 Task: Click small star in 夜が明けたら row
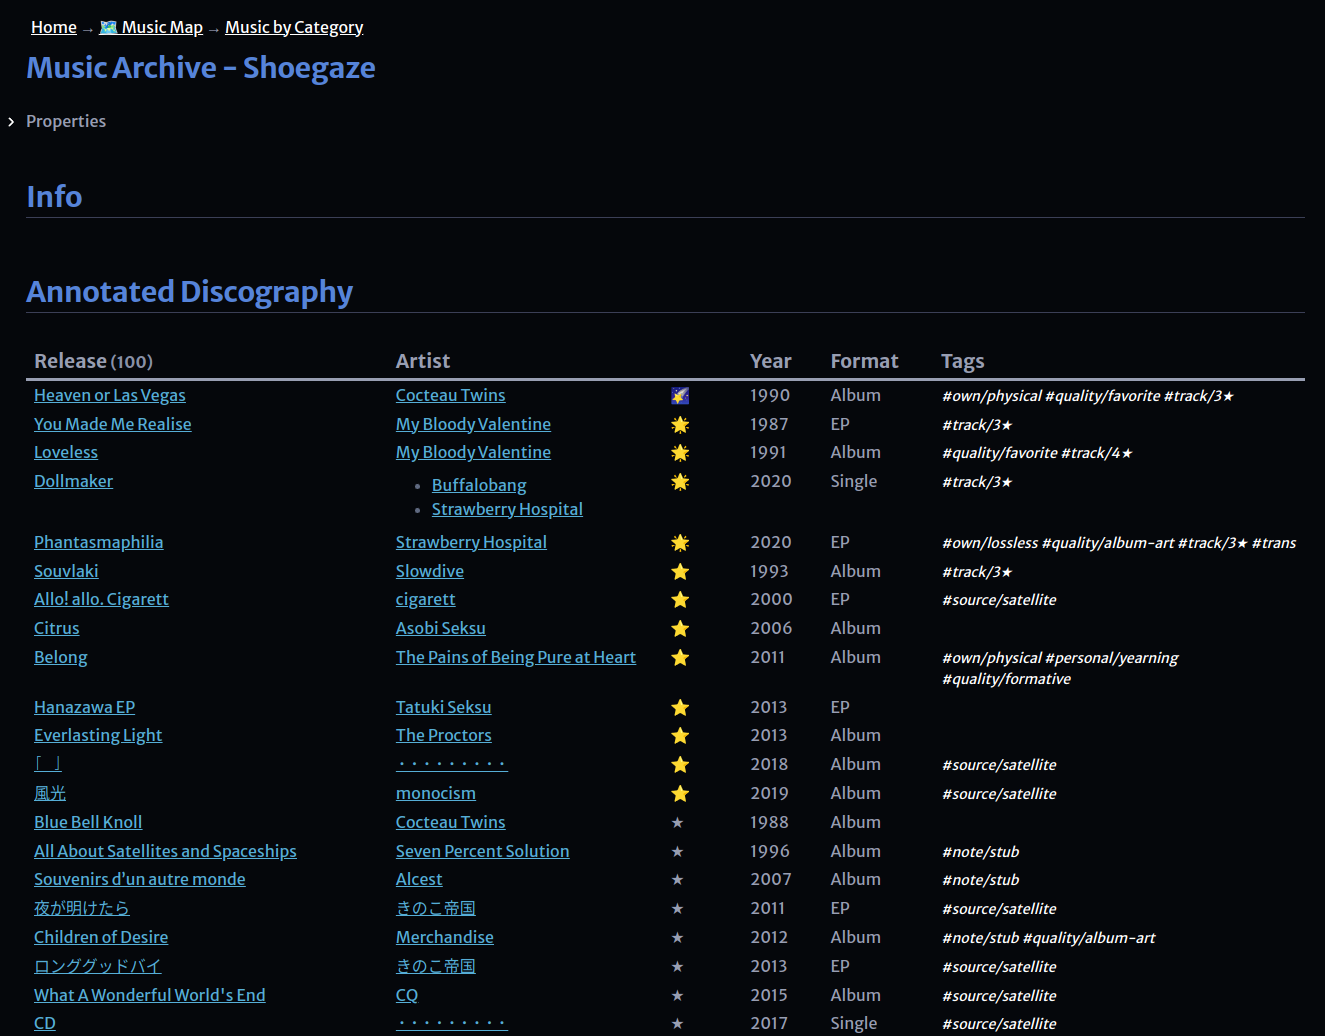[x=677, y=909]
